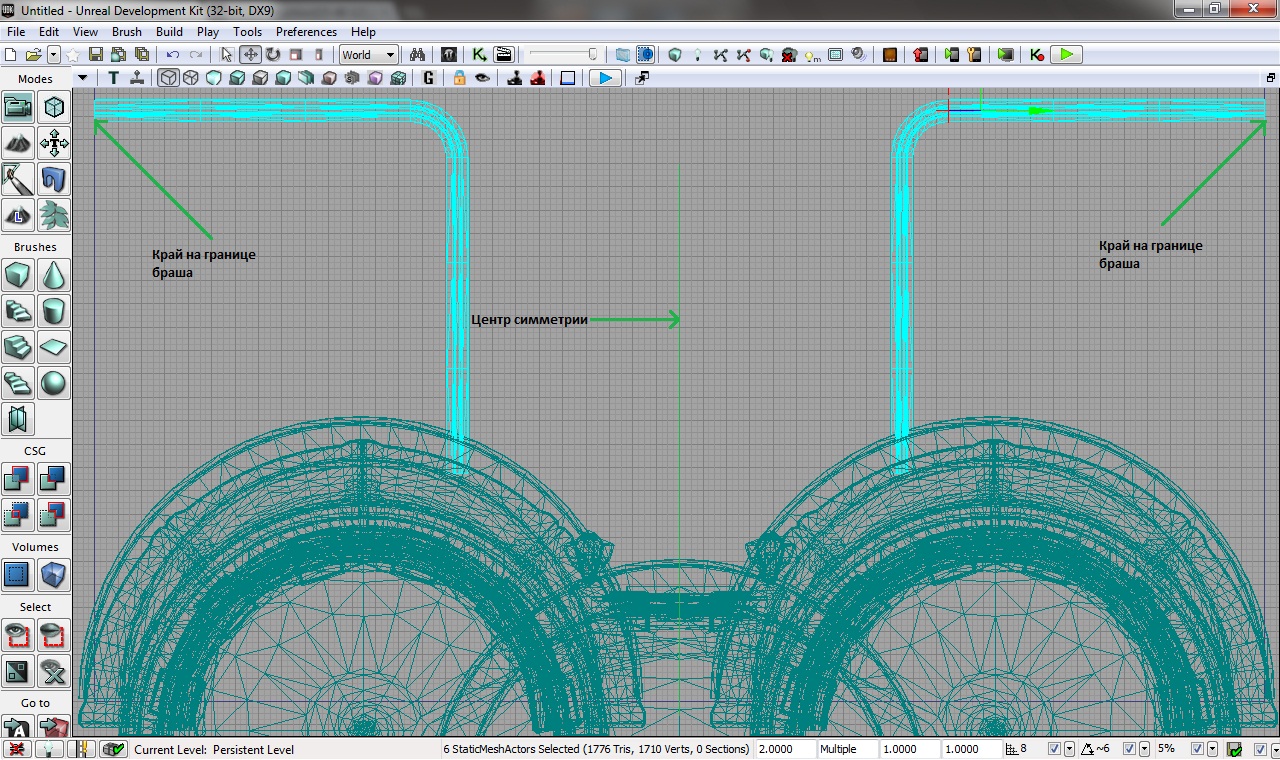Click the realtime play button in viewport toolbar
The width and height of the screenshot is (1280, 760).
[x=605, y=78]
